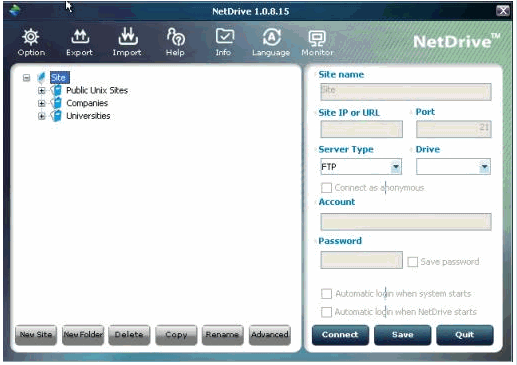Click the Import toolbar icon
Screen dimensions: 517x365
pyautogui.click(x=128, y=37)
